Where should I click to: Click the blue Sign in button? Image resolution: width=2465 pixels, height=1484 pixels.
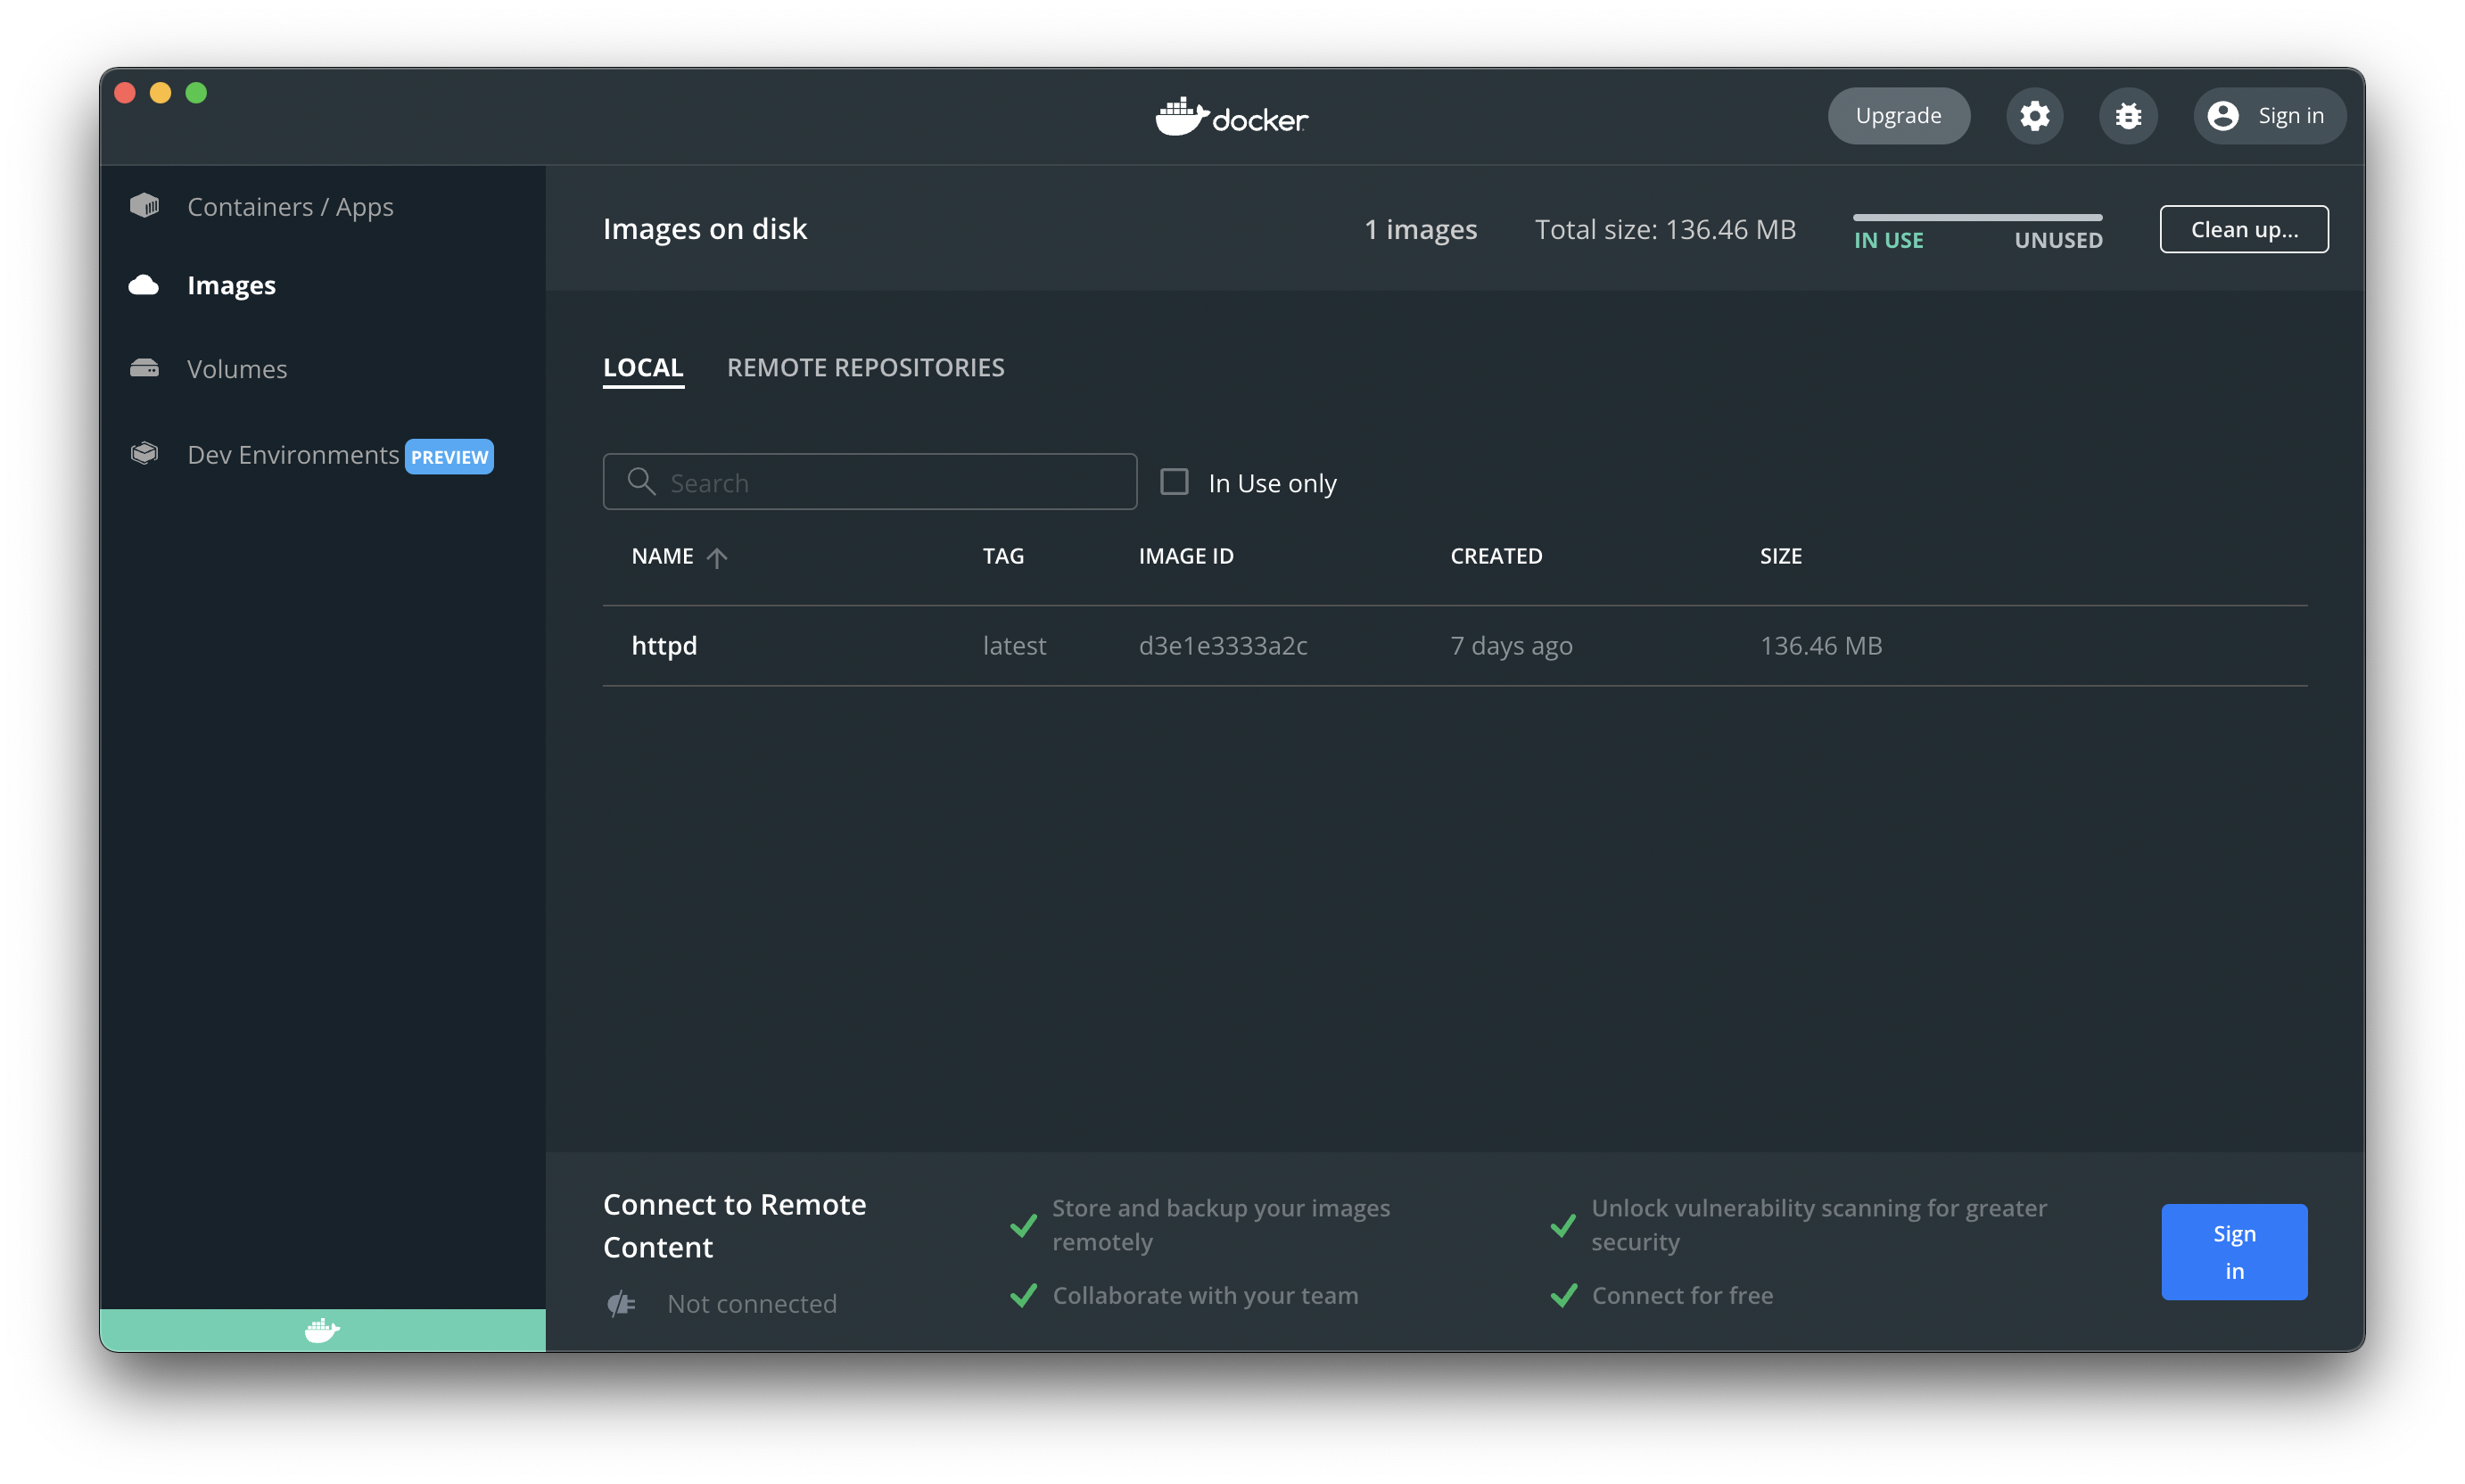[x=2233, y=1252]
